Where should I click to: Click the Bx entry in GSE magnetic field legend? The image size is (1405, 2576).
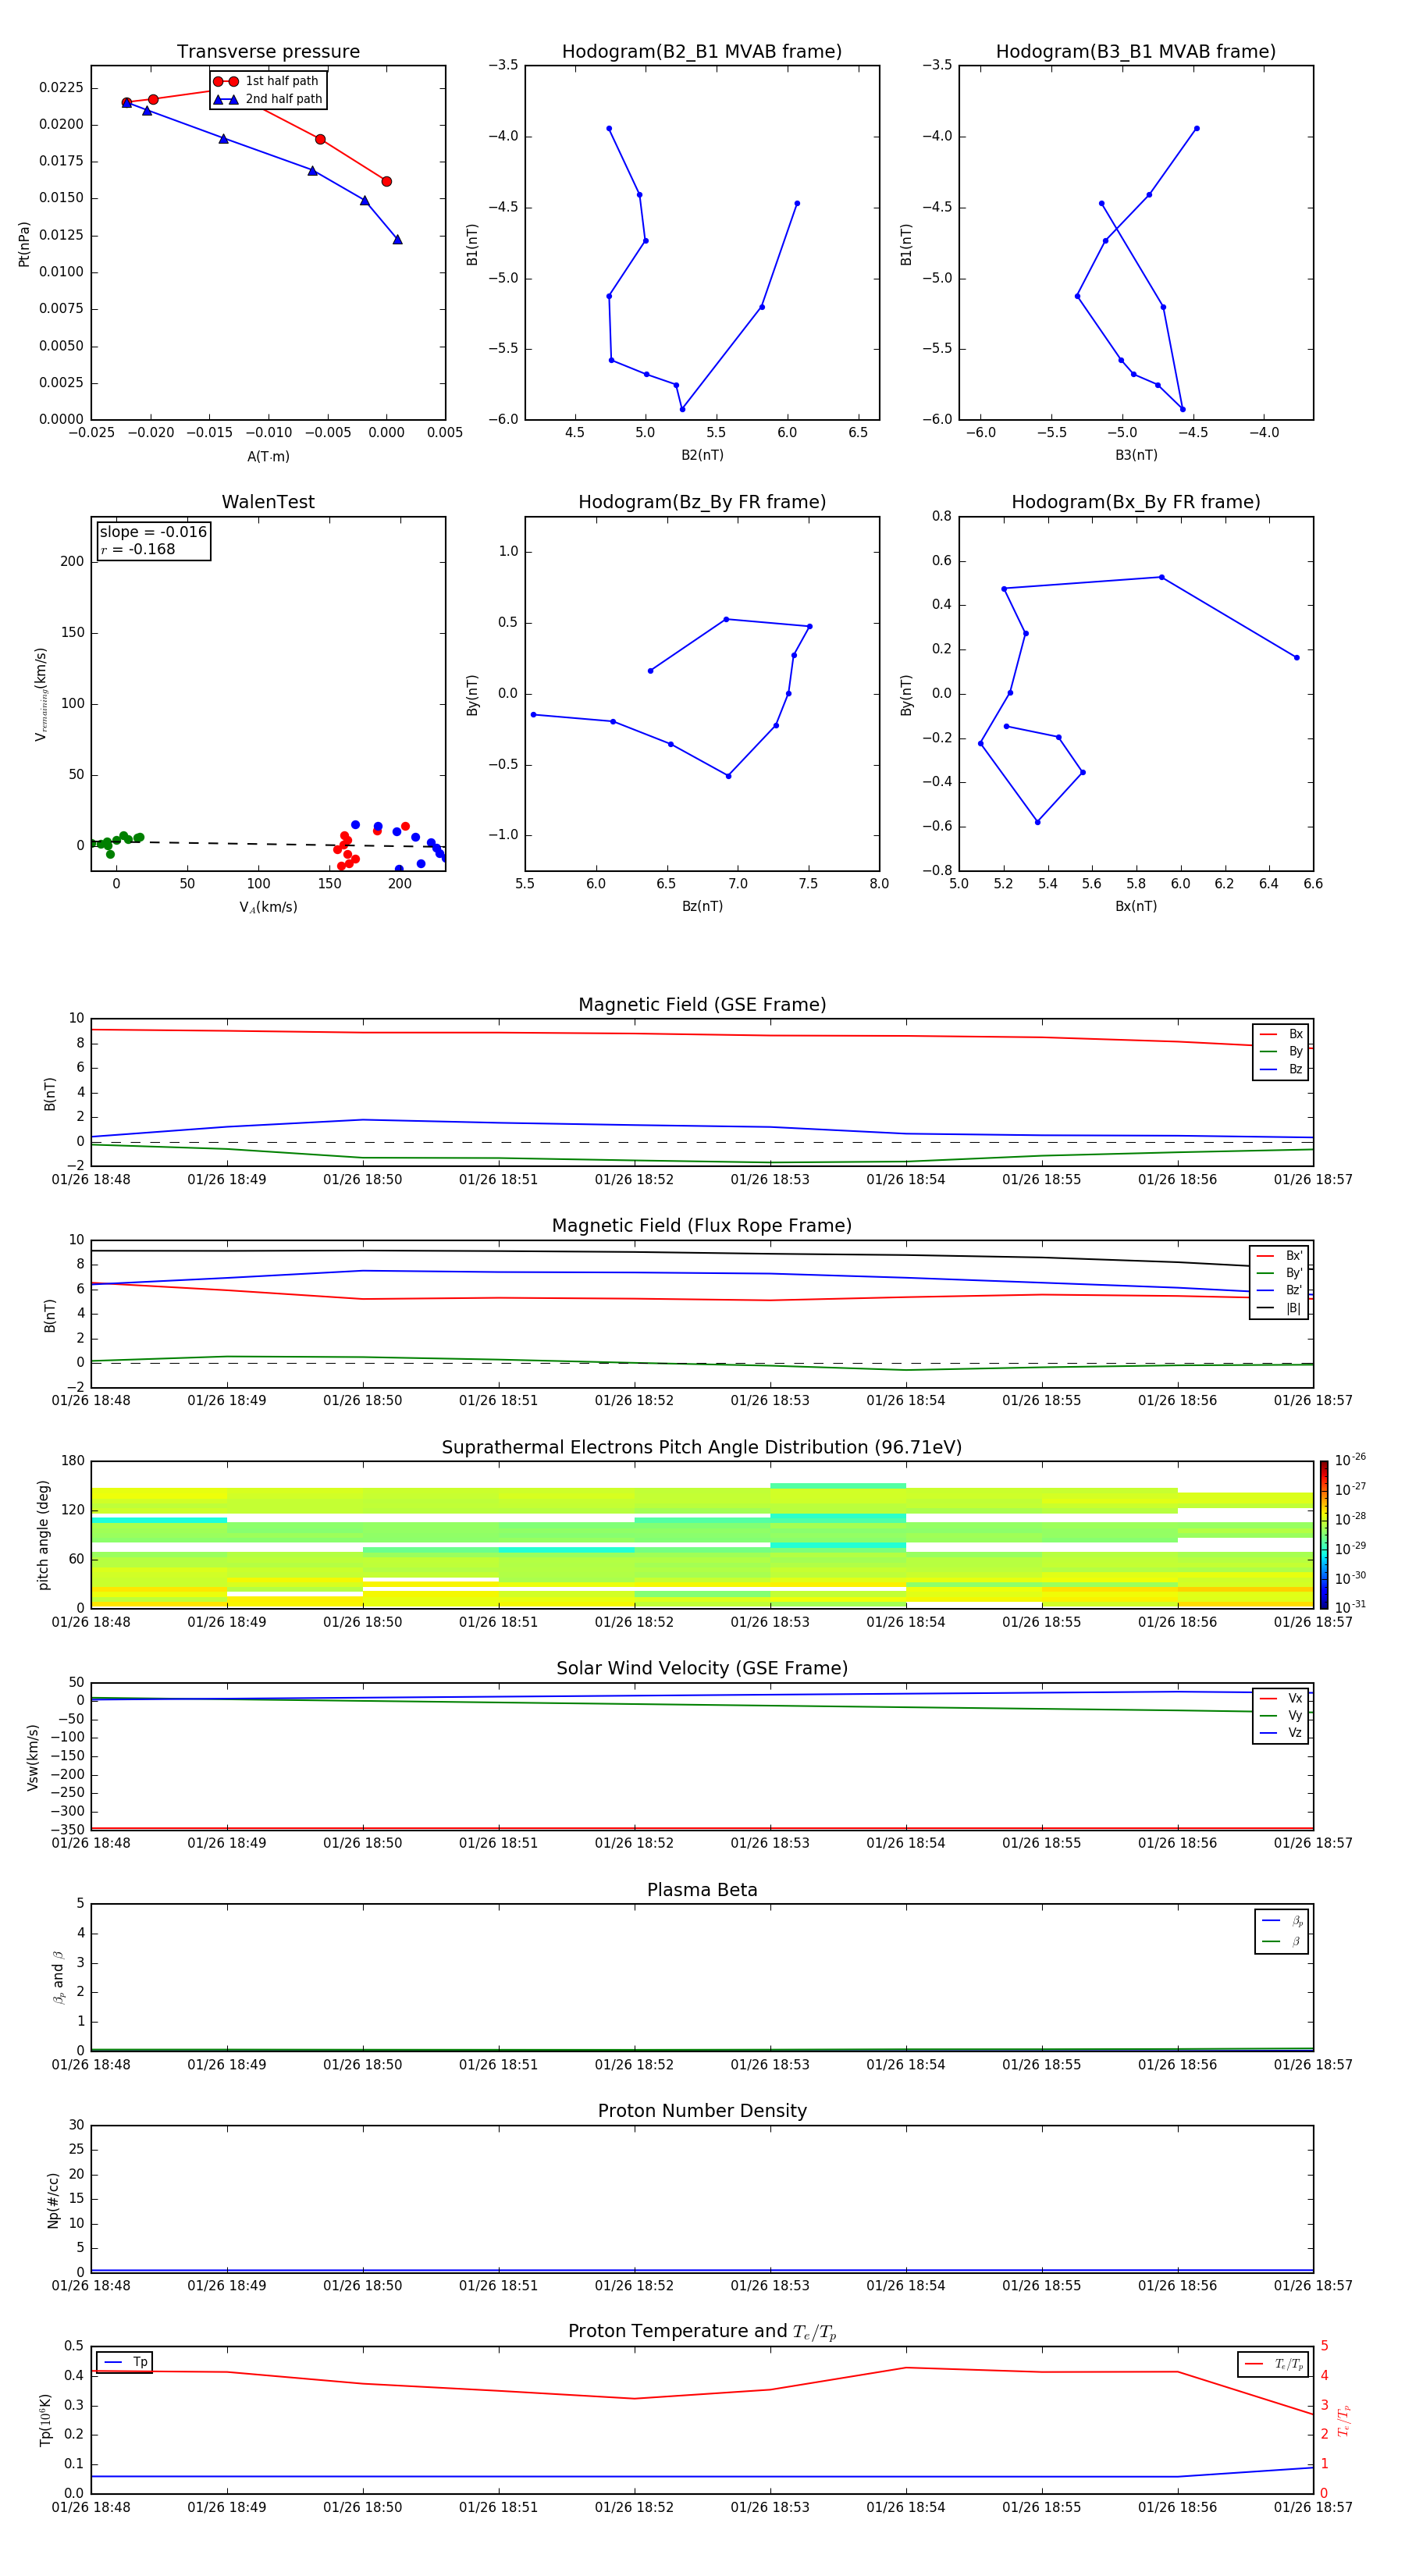pyautogui.click(x=1281, y=1034)
